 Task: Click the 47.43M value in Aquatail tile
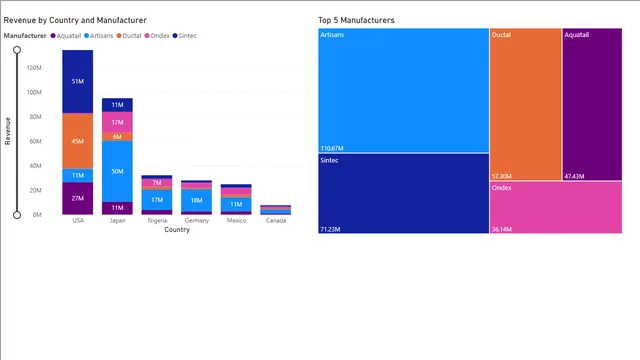pos(574,176)
